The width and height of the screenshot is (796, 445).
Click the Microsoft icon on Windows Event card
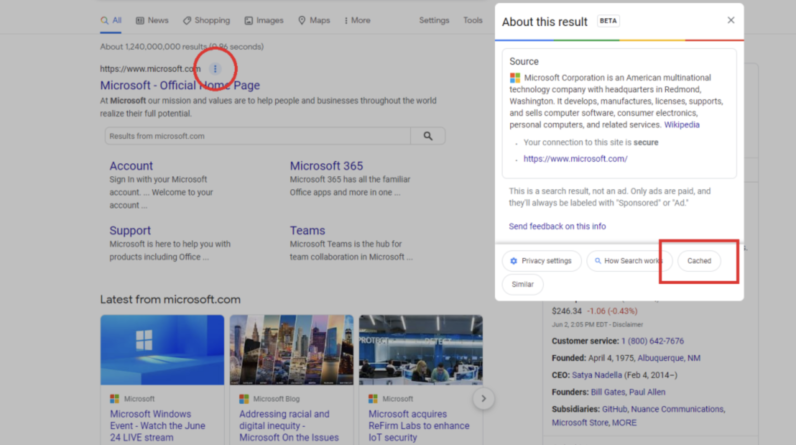115,399
